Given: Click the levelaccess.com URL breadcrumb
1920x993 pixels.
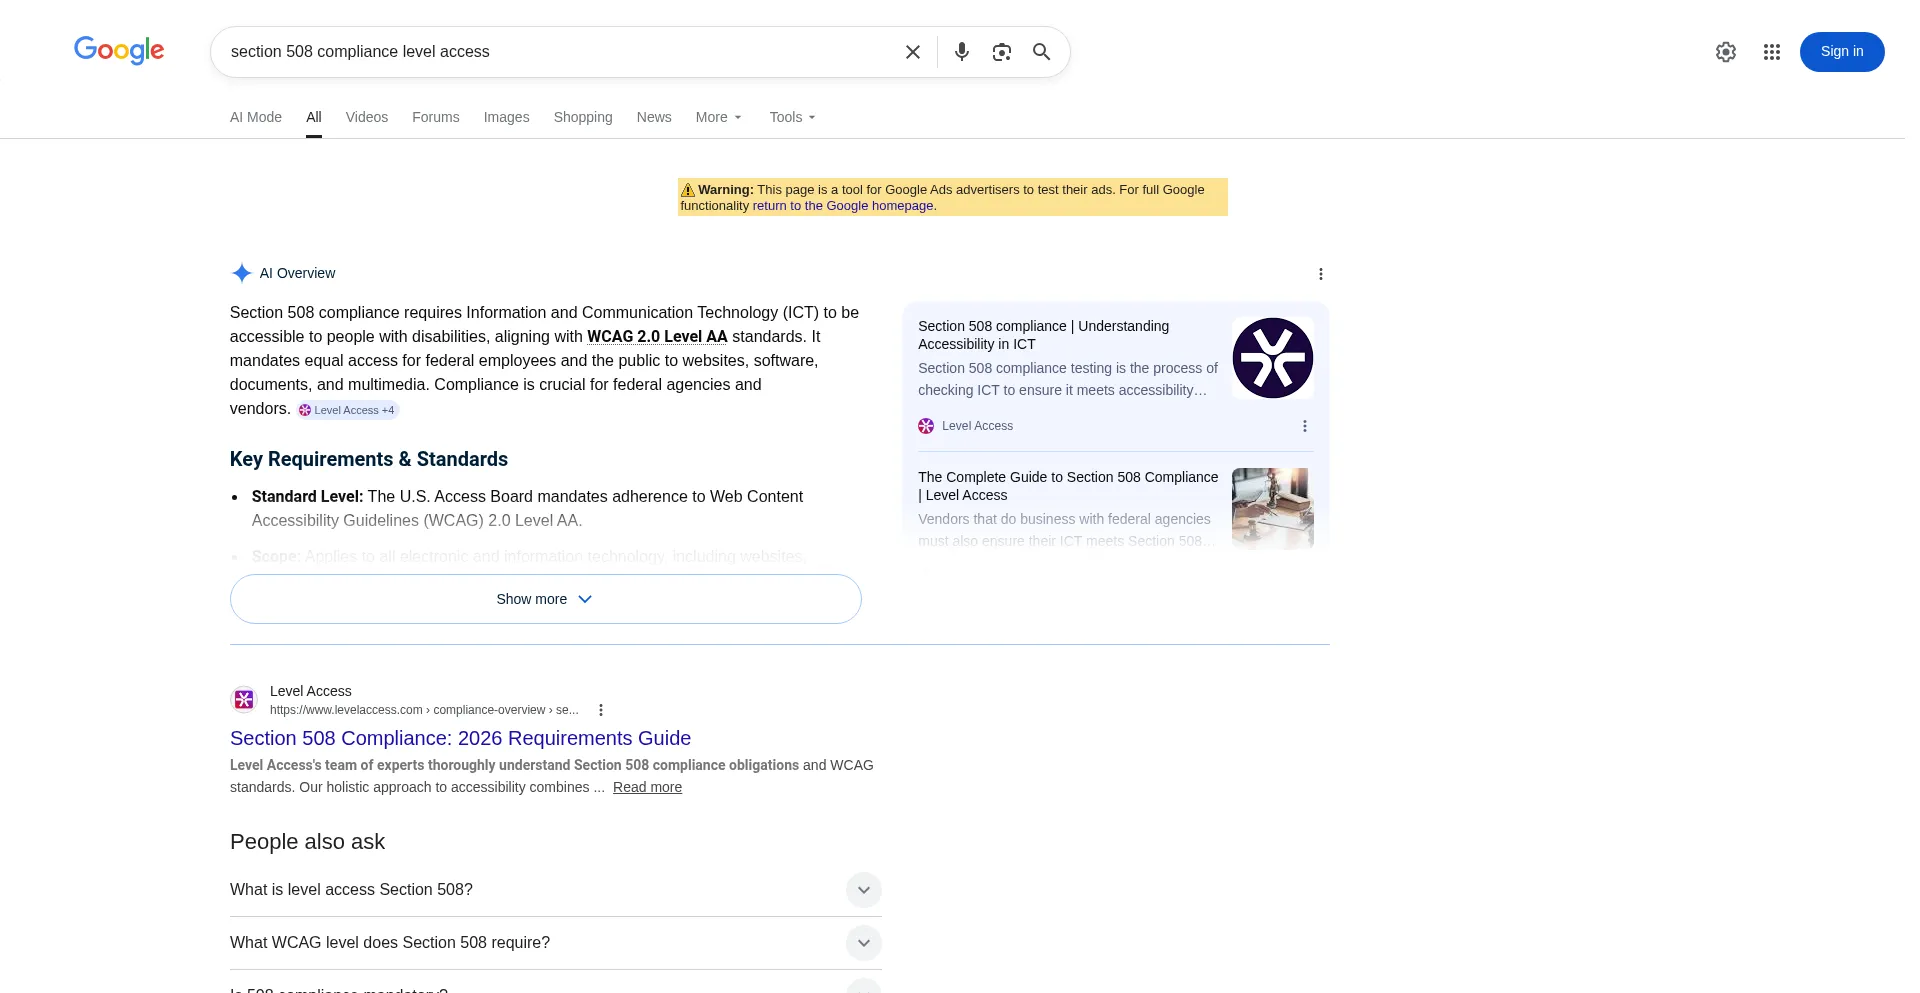Looking at the screenshot, I should [x=424, y=710].
